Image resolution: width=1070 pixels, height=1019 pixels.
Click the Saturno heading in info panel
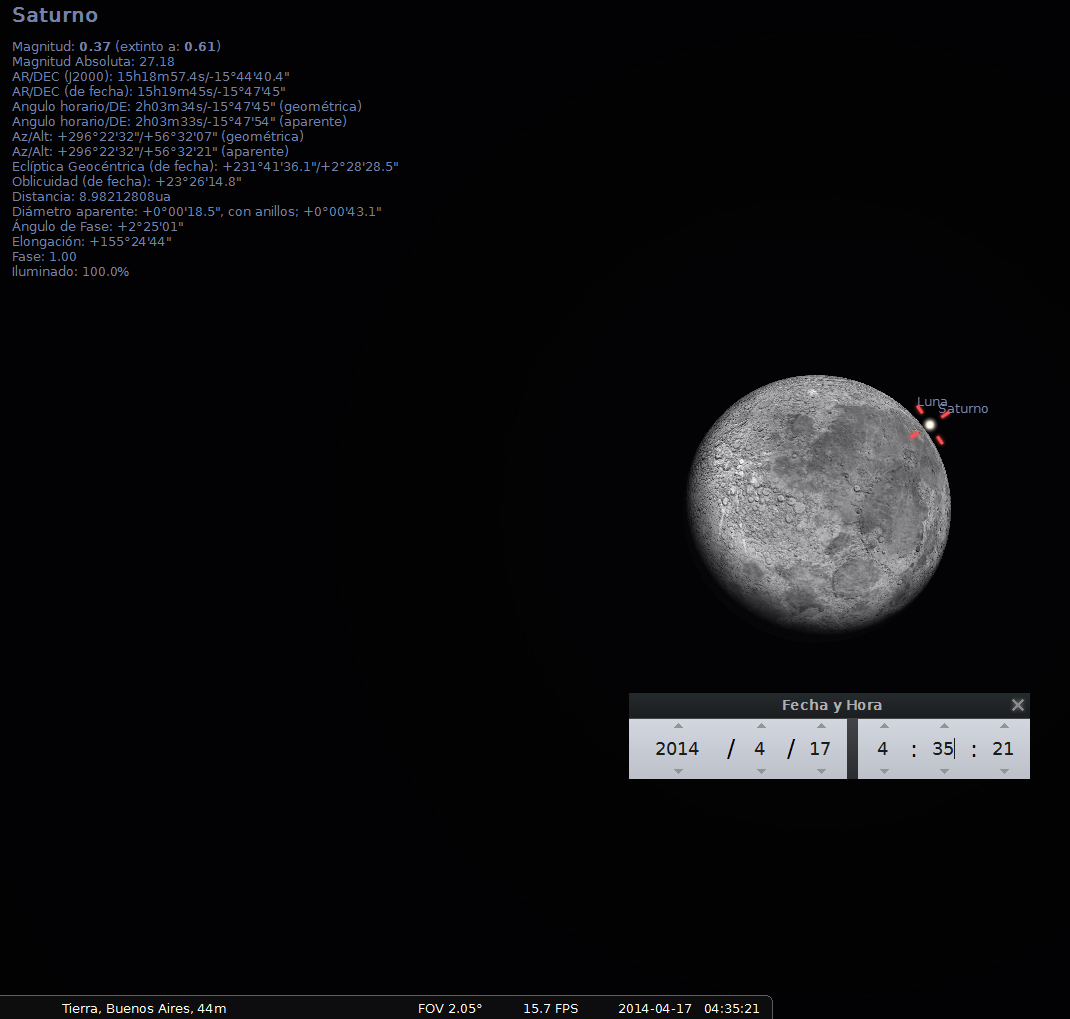point(55,15)
